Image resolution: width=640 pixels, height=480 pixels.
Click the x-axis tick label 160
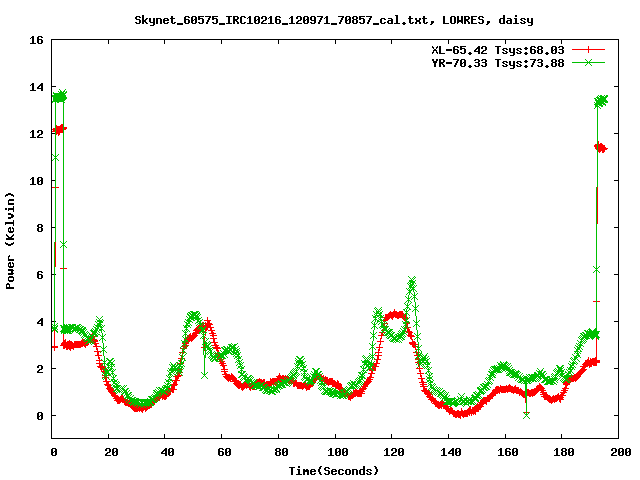click(507, 452)
